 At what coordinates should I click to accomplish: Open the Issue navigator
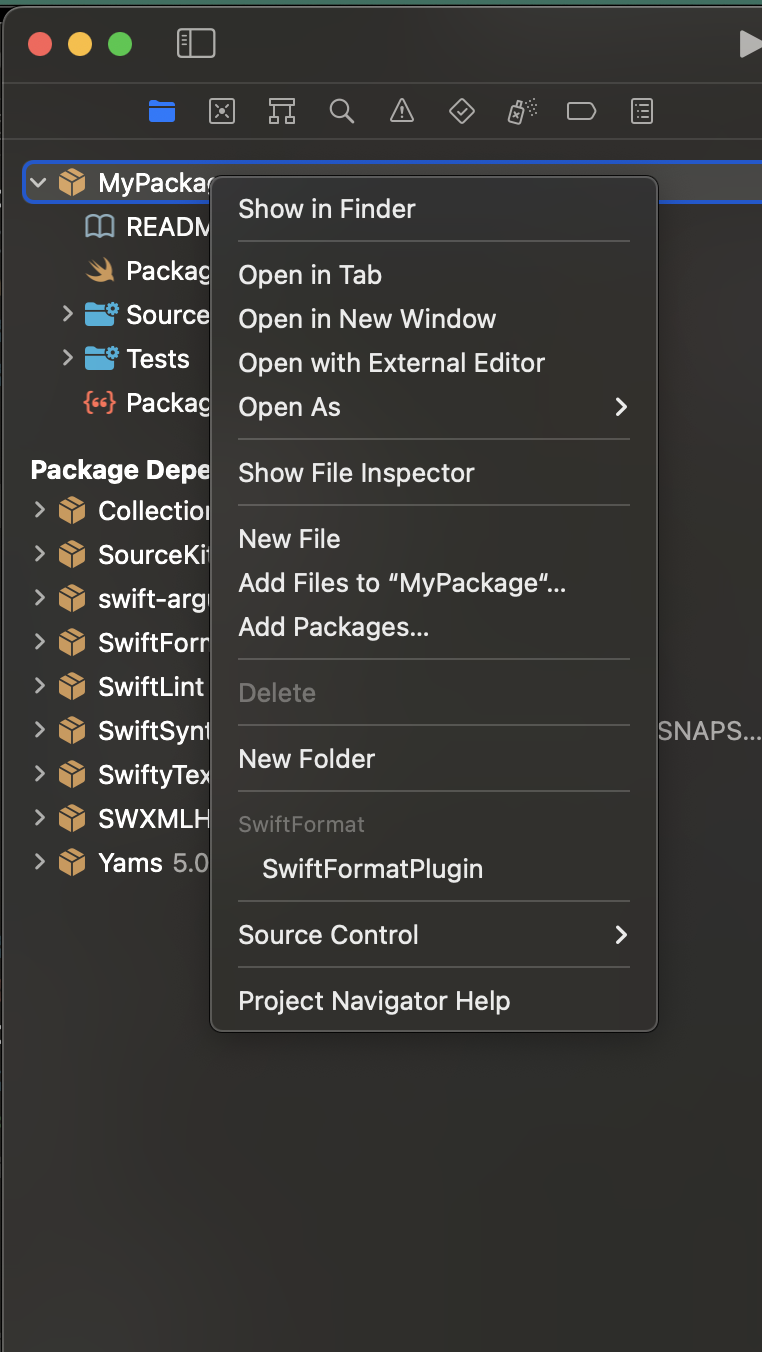[402, 111]
